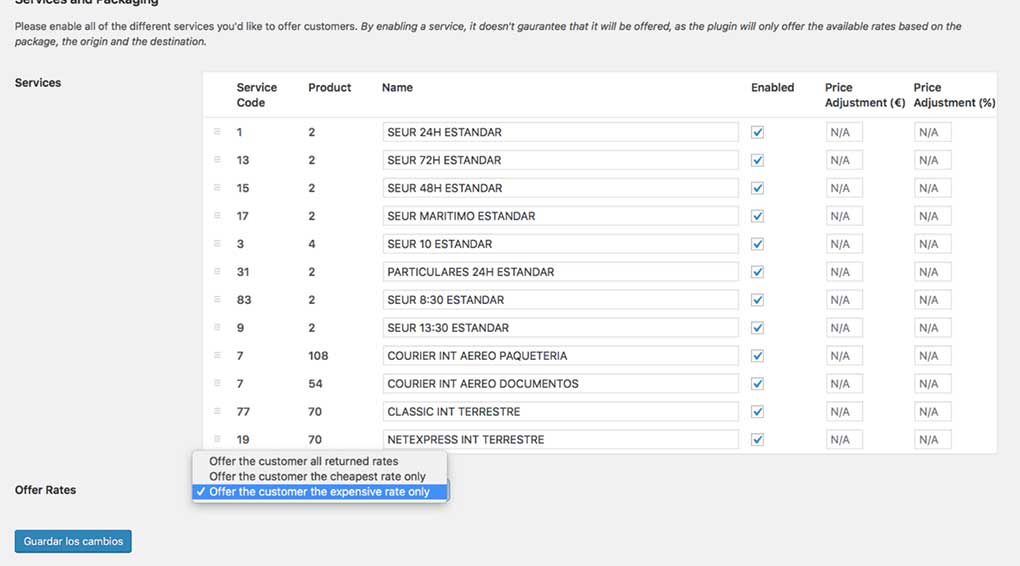The width and height of the screenshot is (1020, 566).
Task: Click drag handle for COURIER INT AEREO PAQUETERIA
Action: pos(217,355)
